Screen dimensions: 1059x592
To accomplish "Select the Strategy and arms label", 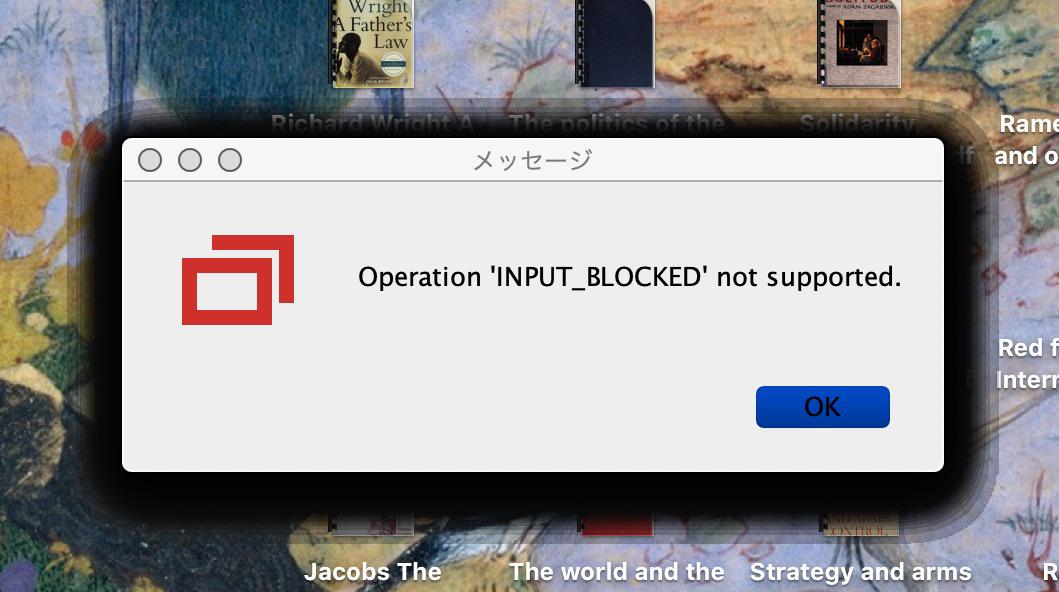I will point(860,572).
